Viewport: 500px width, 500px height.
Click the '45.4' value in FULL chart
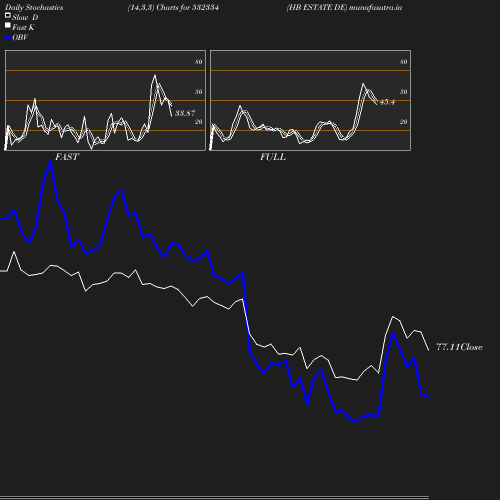point(387,102)
